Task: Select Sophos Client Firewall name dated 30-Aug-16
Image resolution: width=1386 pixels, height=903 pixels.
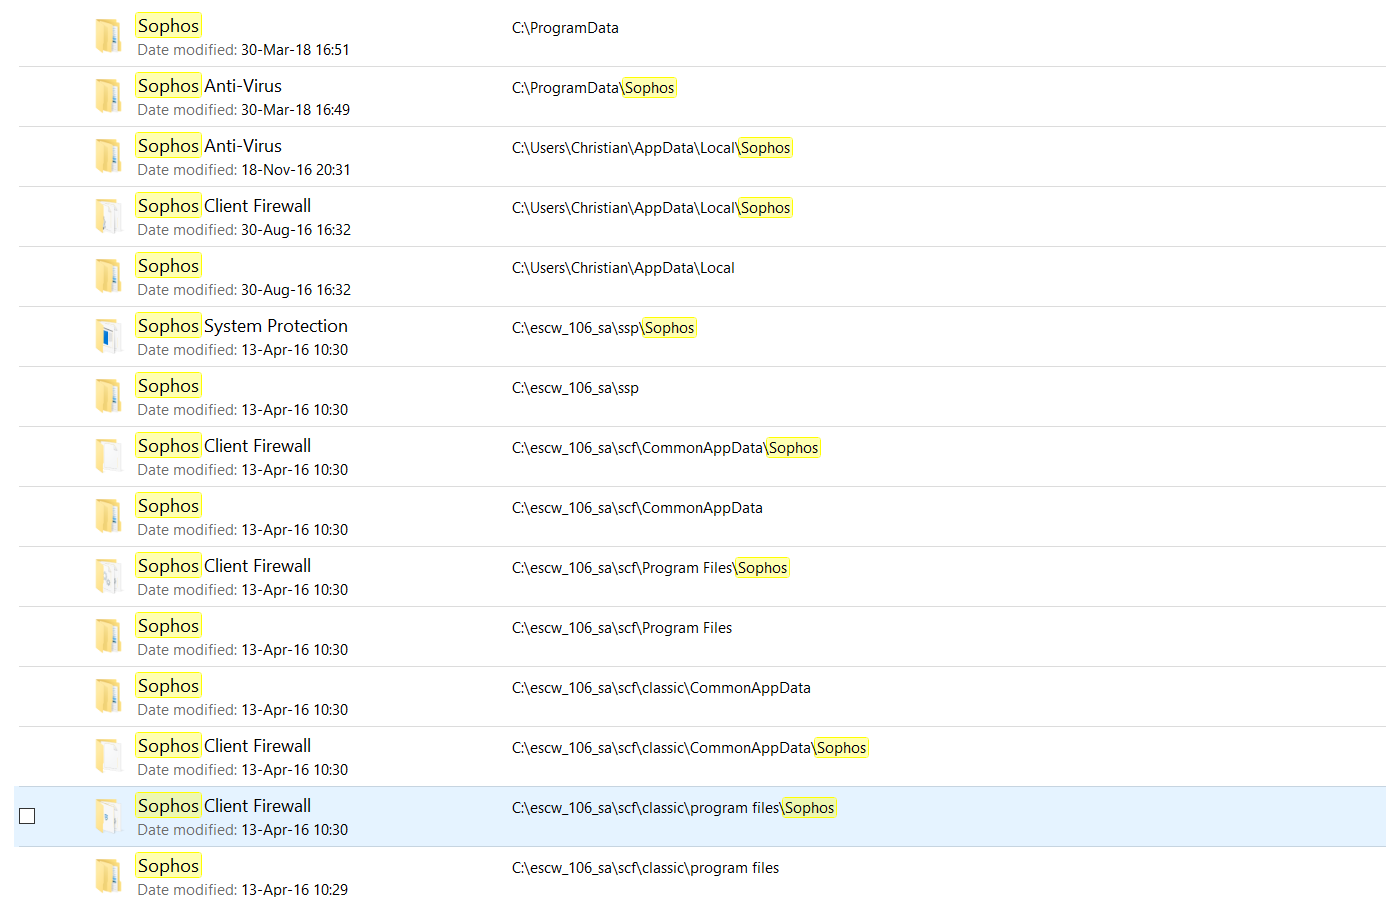Action: click(x=224, y=206)
